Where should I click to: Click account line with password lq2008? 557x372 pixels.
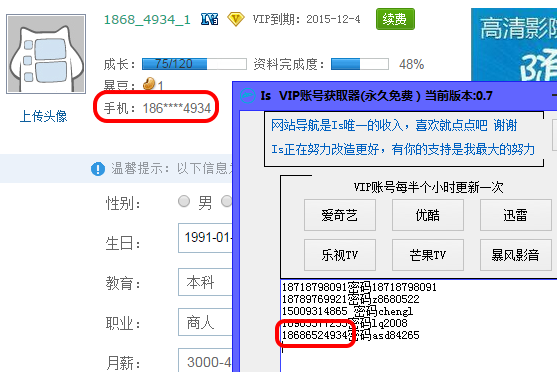[x=345, y=323]
